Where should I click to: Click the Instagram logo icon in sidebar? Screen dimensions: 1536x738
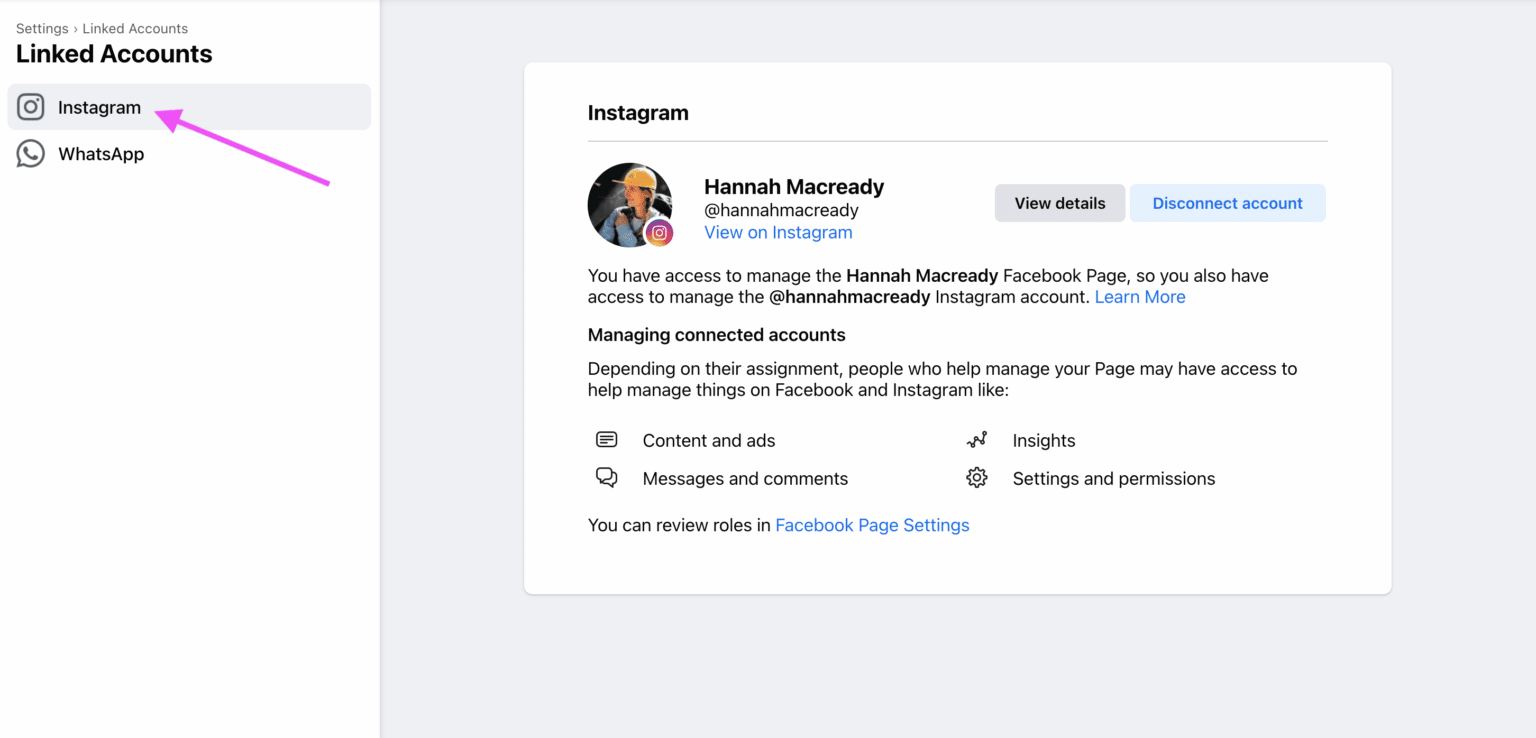pos(31,107)
